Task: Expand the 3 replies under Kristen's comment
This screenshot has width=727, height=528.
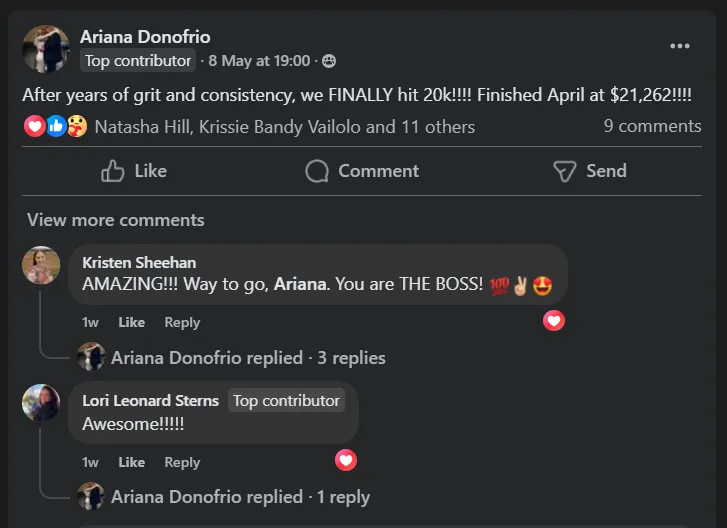Action: [x=248, y=357]
